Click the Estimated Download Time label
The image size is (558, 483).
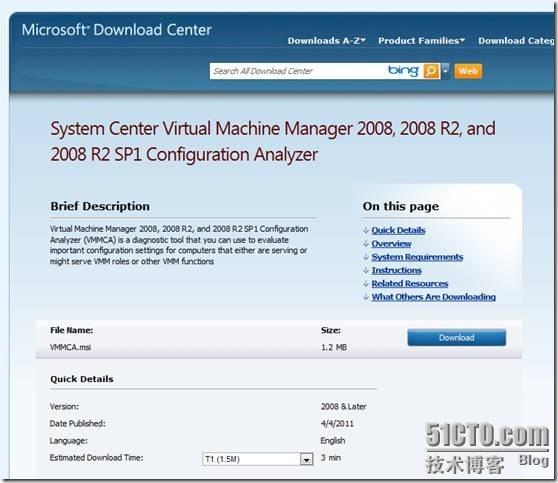[96, 458]
